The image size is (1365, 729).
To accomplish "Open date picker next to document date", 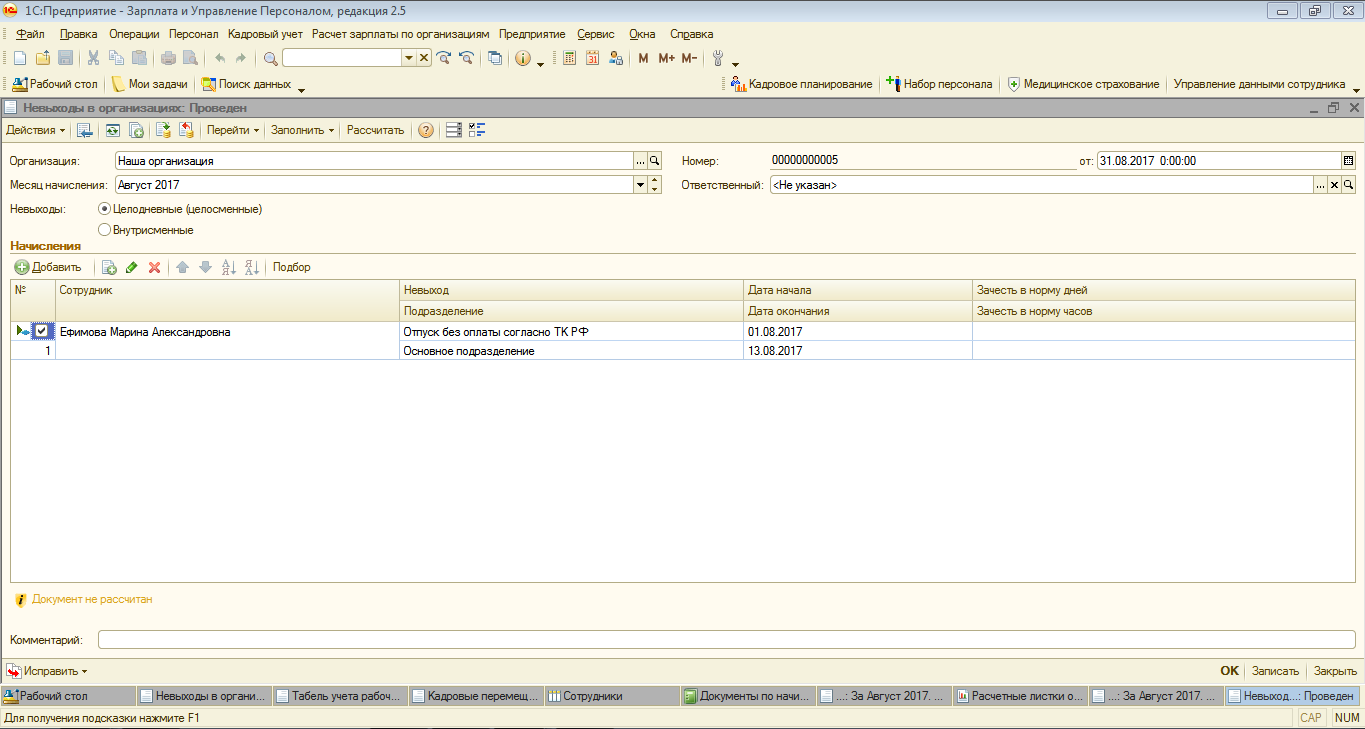I will click(1348, 160).
